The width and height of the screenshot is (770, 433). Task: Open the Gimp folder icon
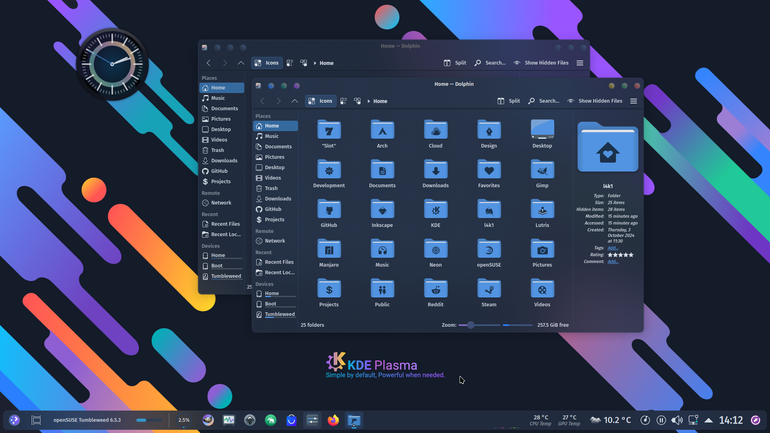point(542,170)
